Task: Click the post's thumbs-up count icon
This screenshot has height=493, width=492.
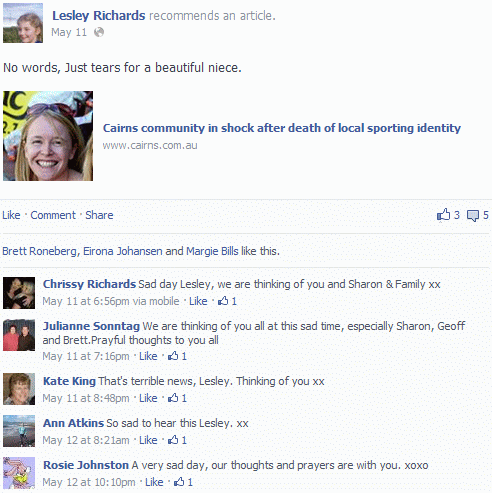Action: [x=443, y=215]
